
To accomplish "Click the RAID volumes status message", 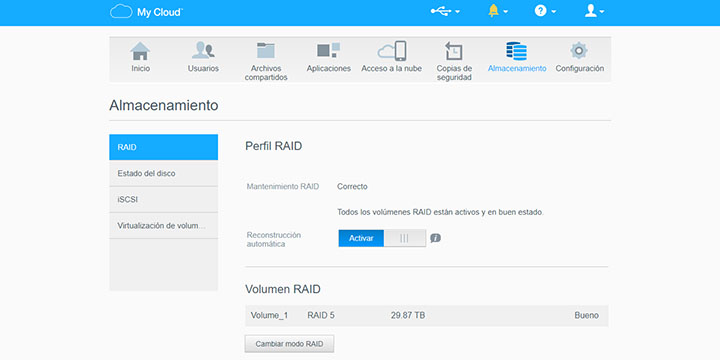I will [440, 213].
